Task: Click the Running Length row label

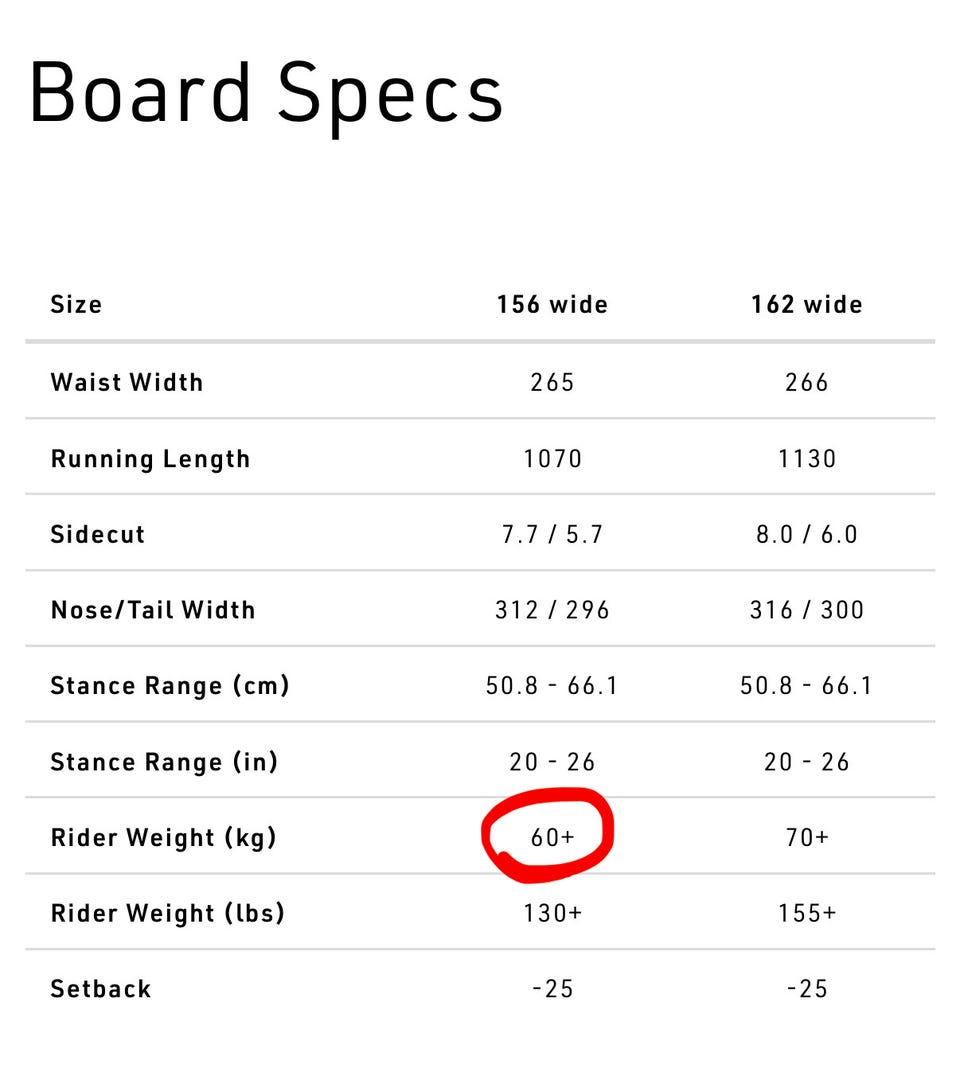Action: click(x=150, y=459)
